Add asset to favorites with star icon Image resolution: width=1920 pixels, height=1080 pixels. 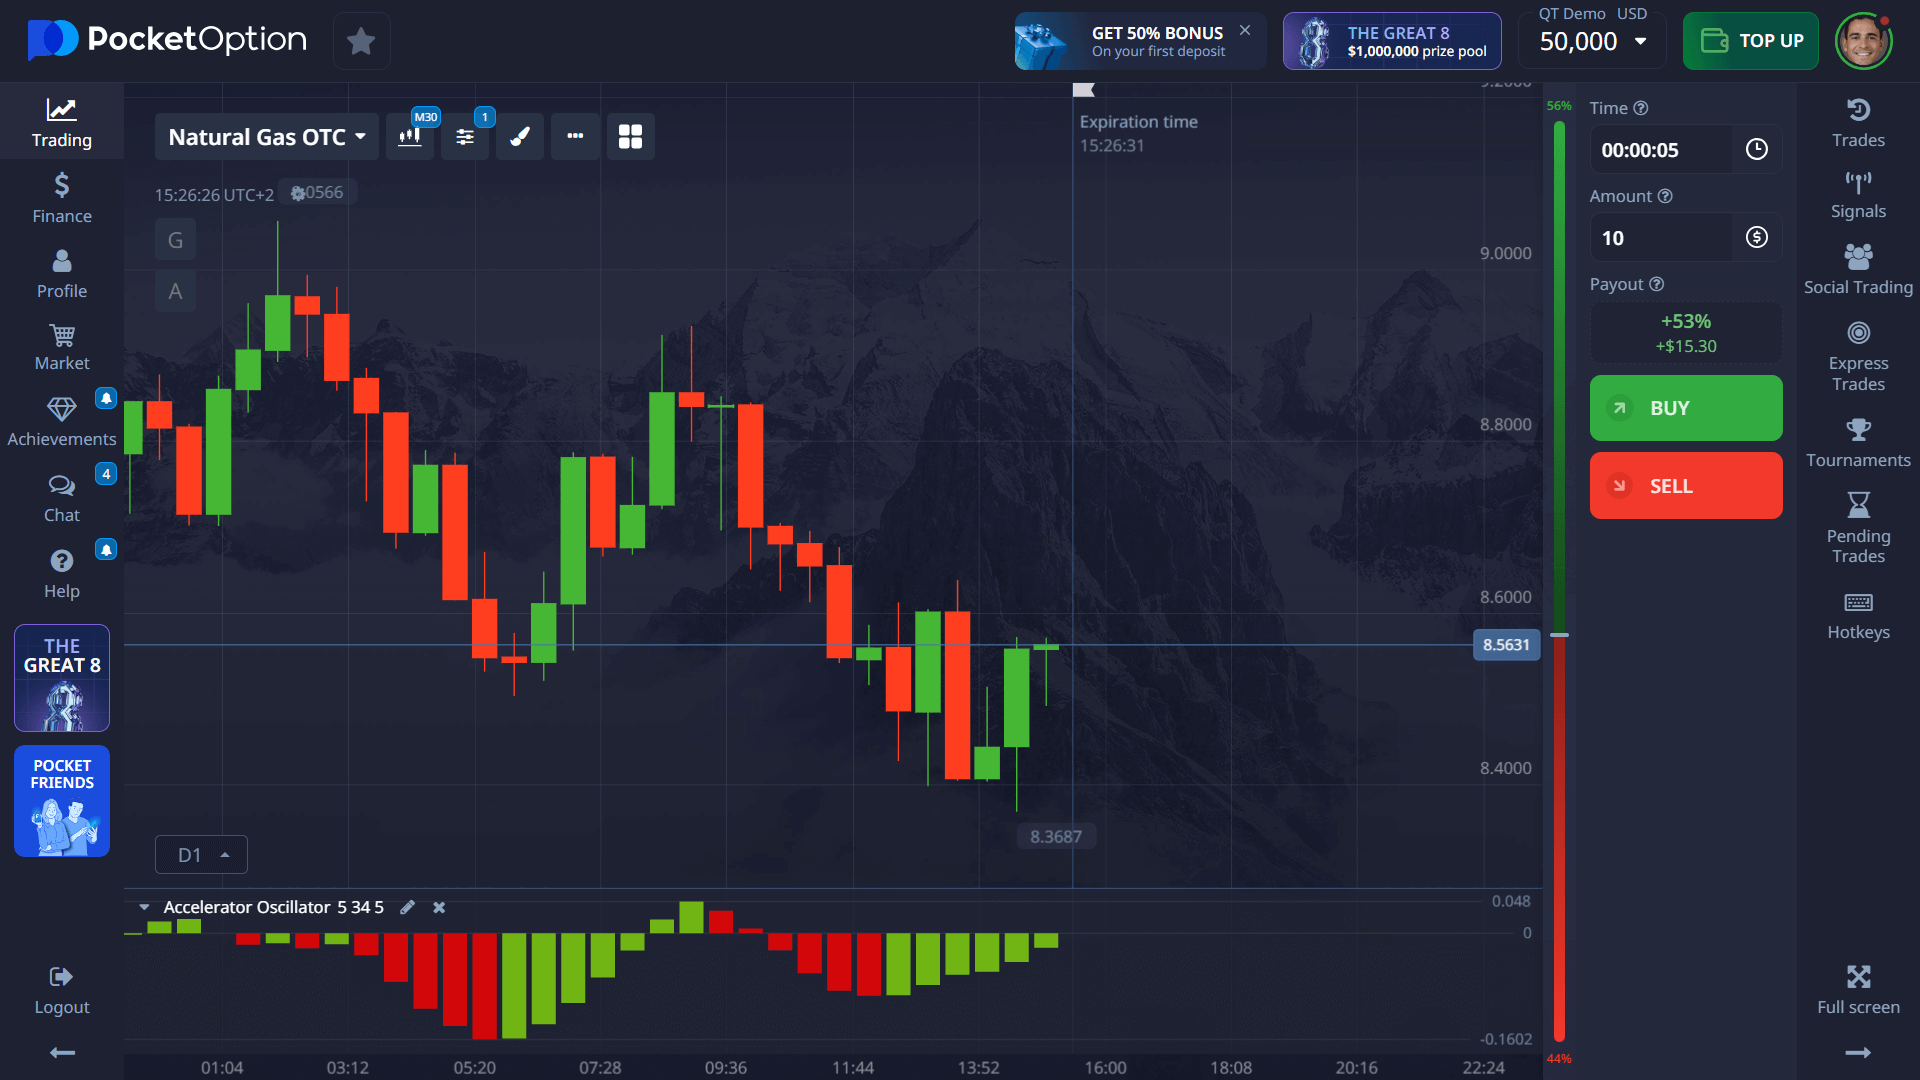click(x=361, y=41)
